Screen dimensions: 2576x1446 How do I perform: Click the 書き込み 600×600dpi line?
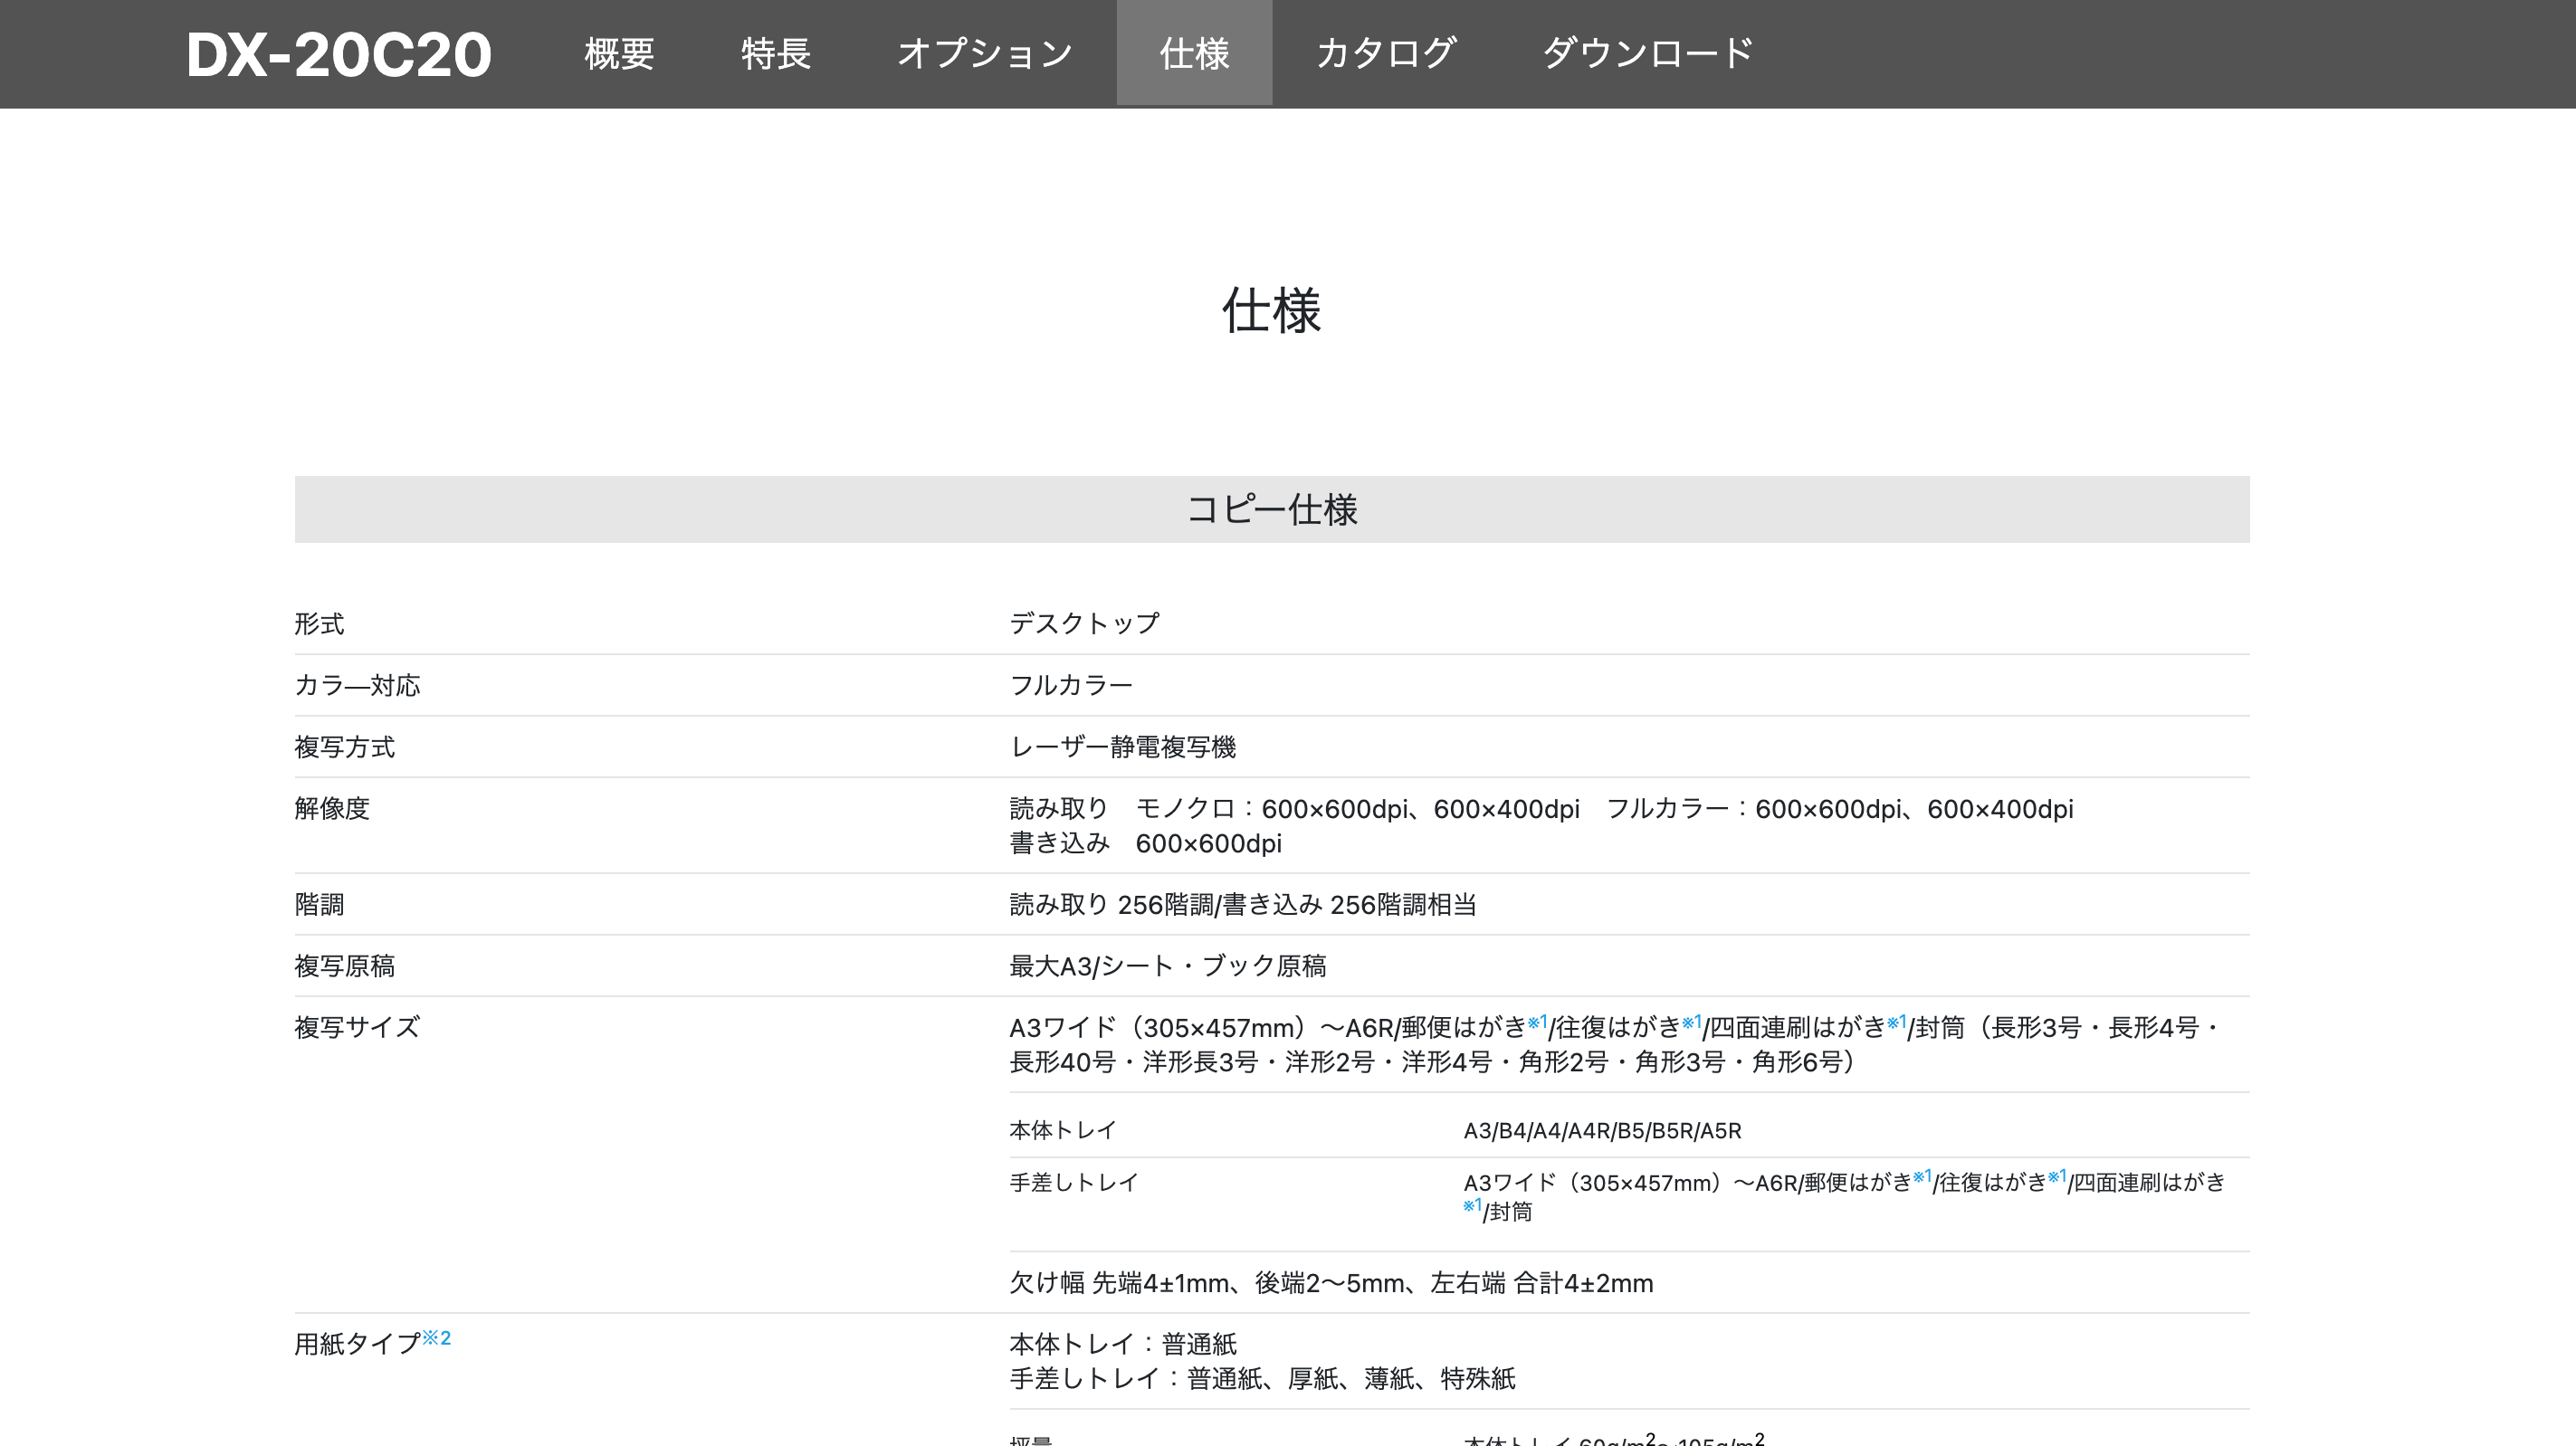pos(1146,843)
